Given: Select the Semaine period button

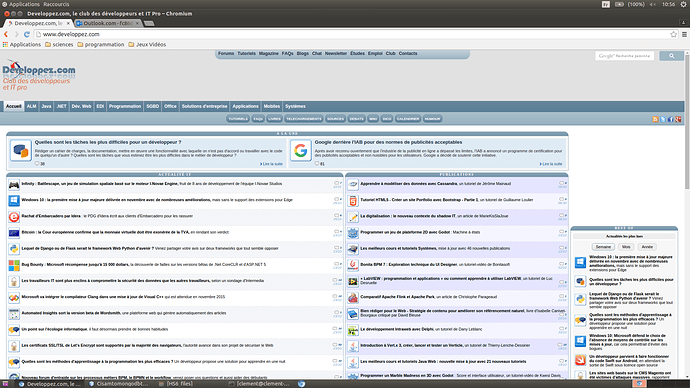Looking at the screenshot, I should tap(603, 247).
